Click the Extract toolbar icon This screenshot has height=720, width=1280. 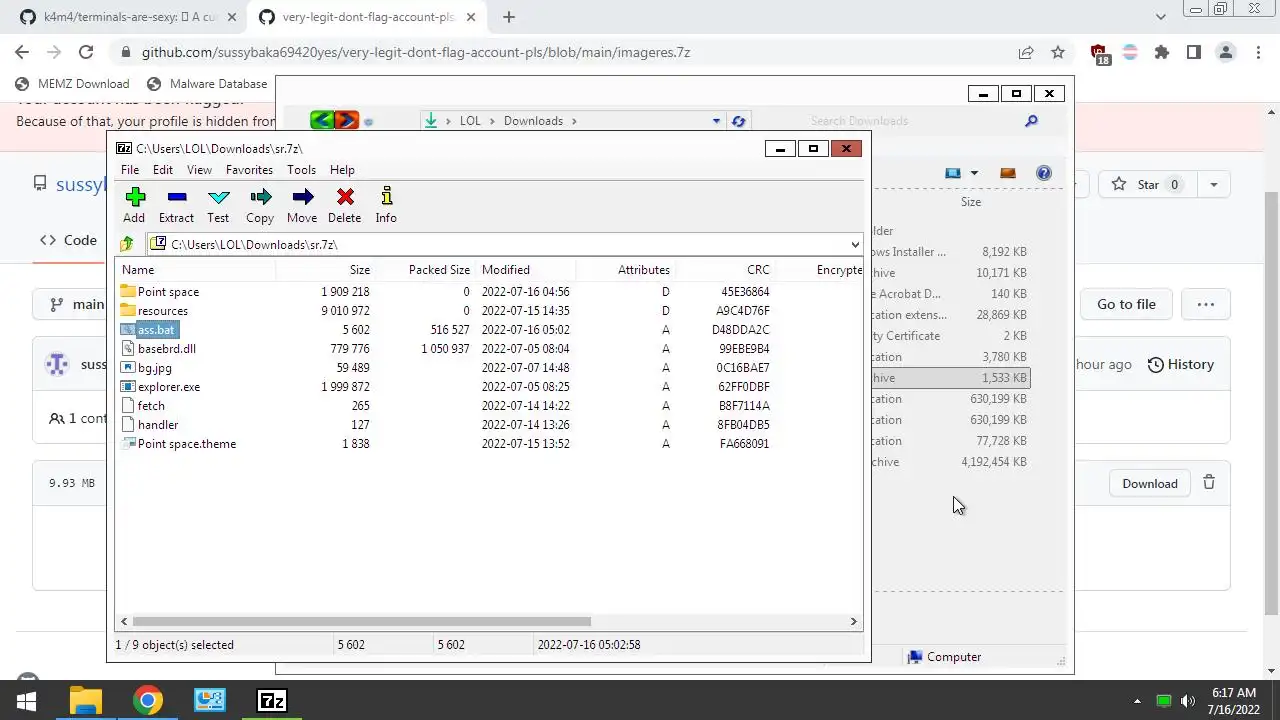(x=176, y=205)
